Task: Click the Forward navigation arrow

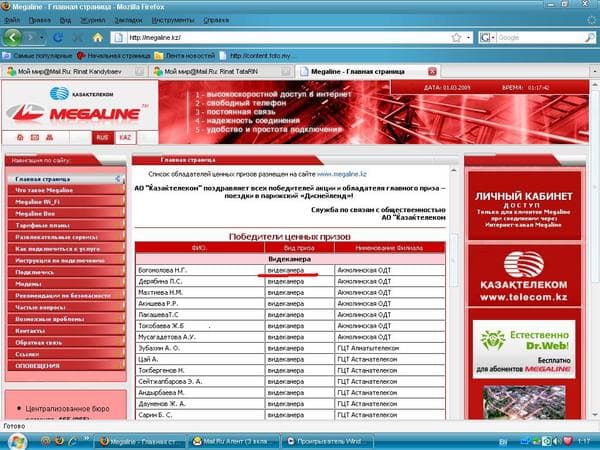Action: pos(29,38)
